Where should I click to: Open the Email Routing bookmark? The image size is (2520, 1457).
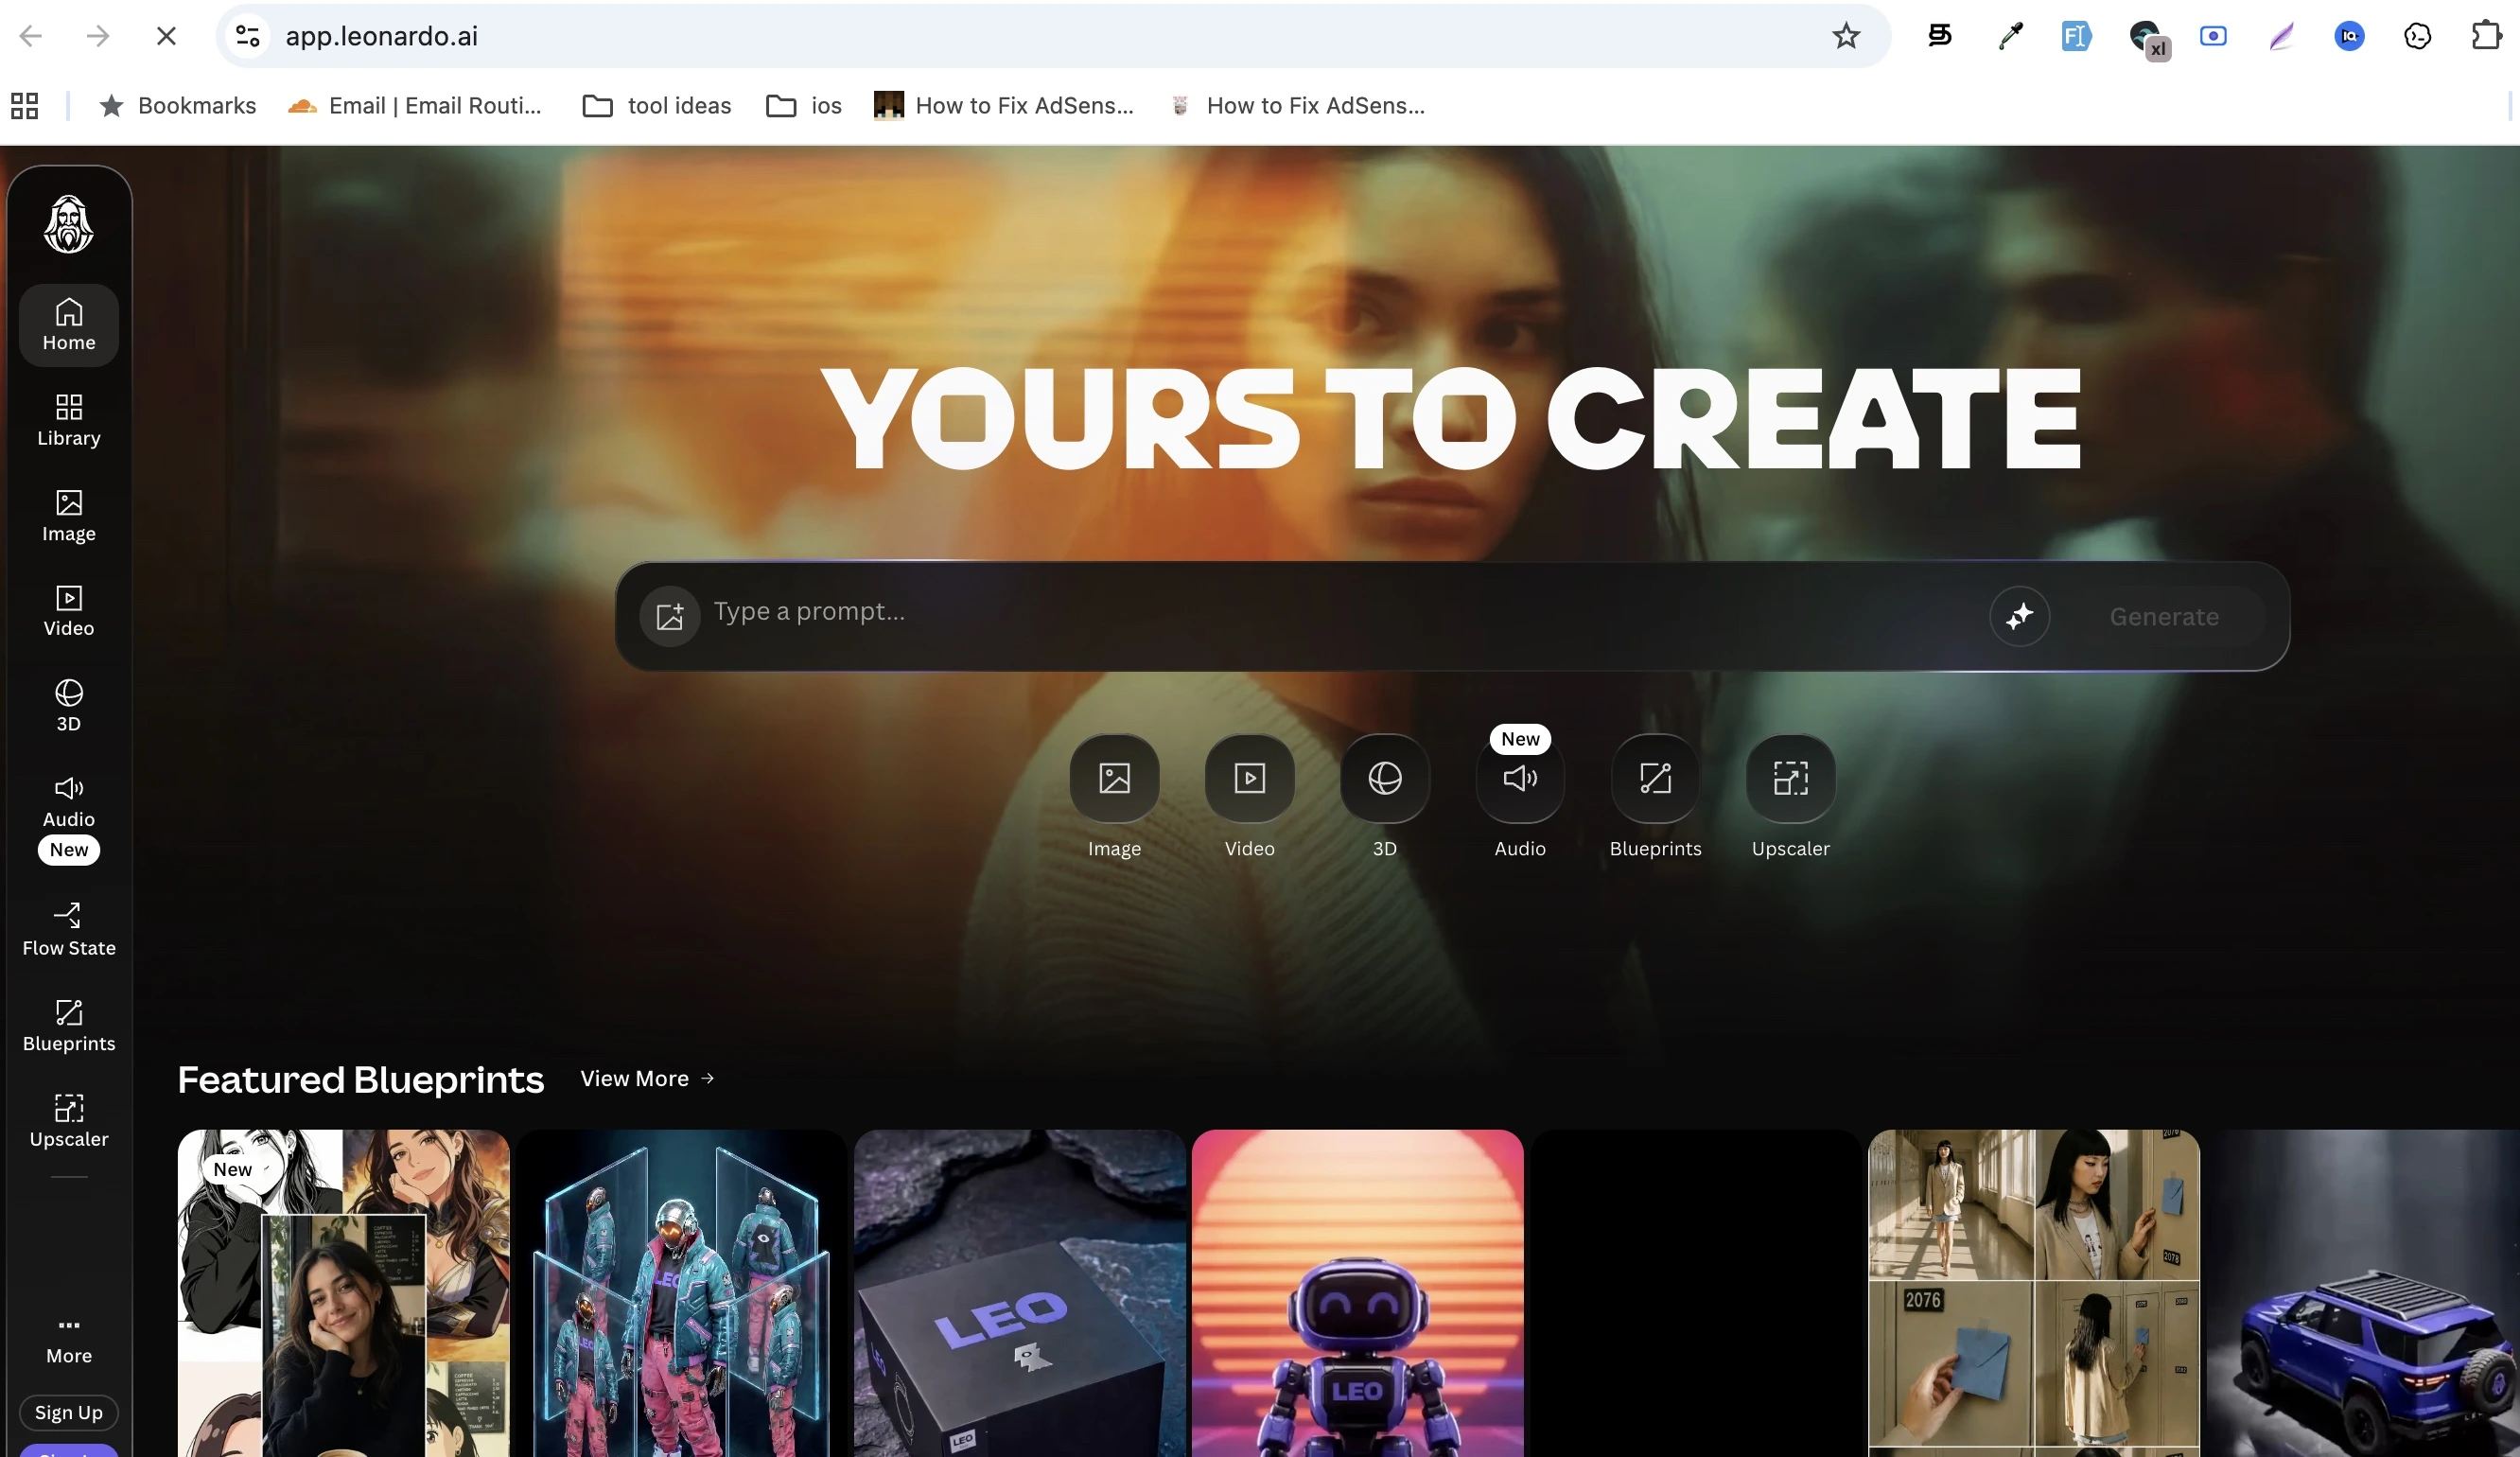415,105
